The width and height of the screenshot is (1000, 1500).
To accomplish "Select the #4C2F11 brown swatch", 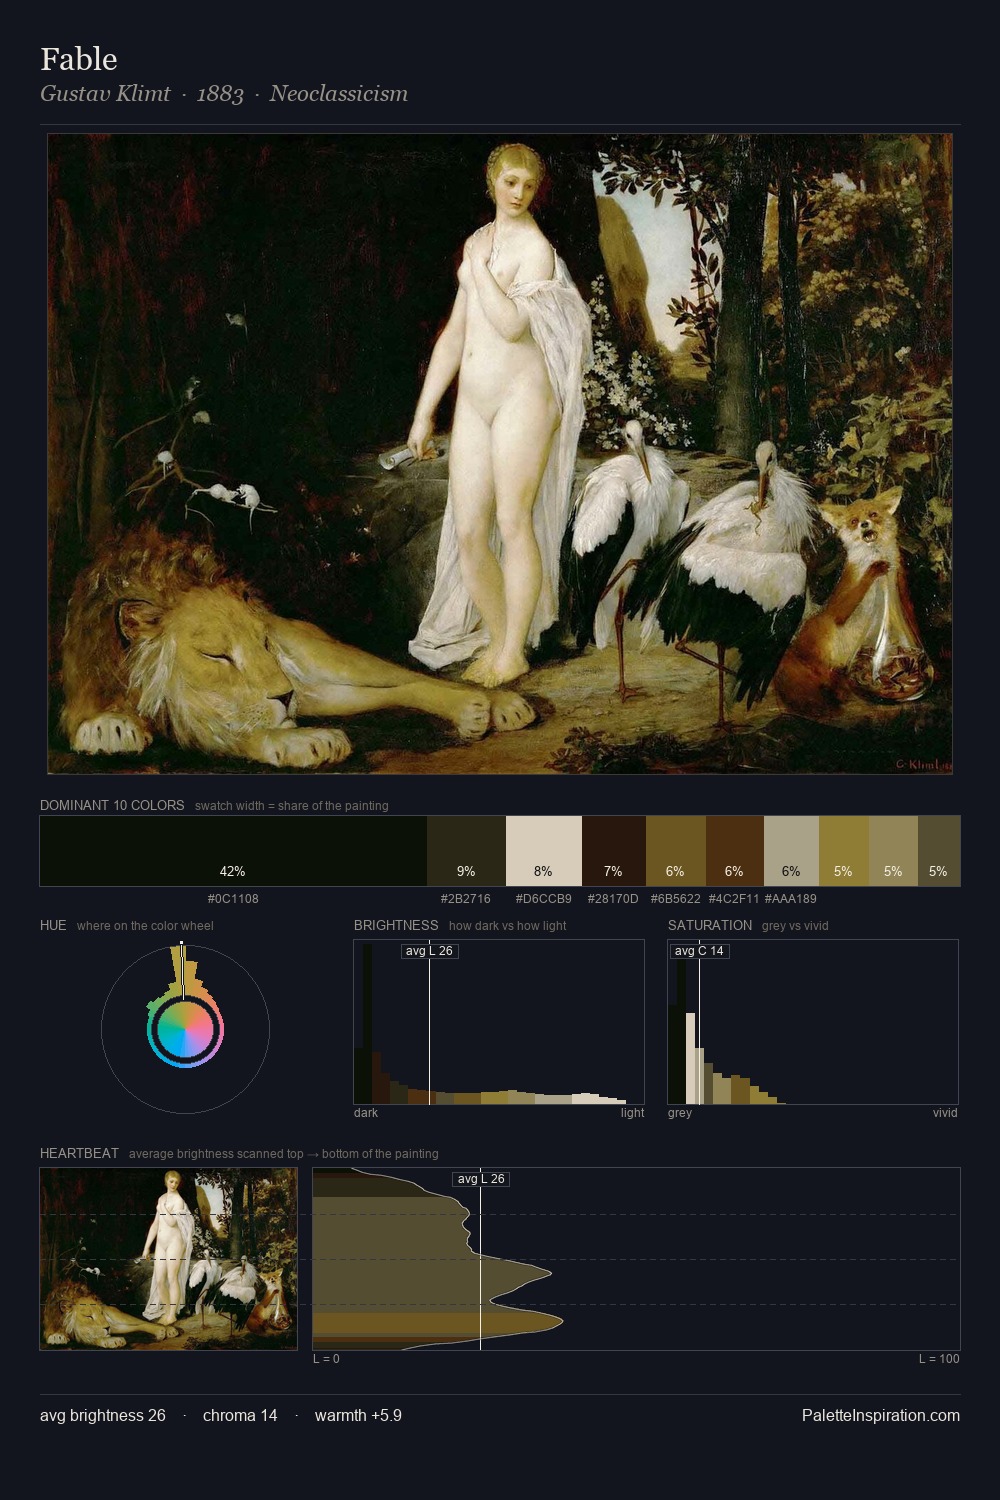I will pyautogui.click(x=734, y=851).
